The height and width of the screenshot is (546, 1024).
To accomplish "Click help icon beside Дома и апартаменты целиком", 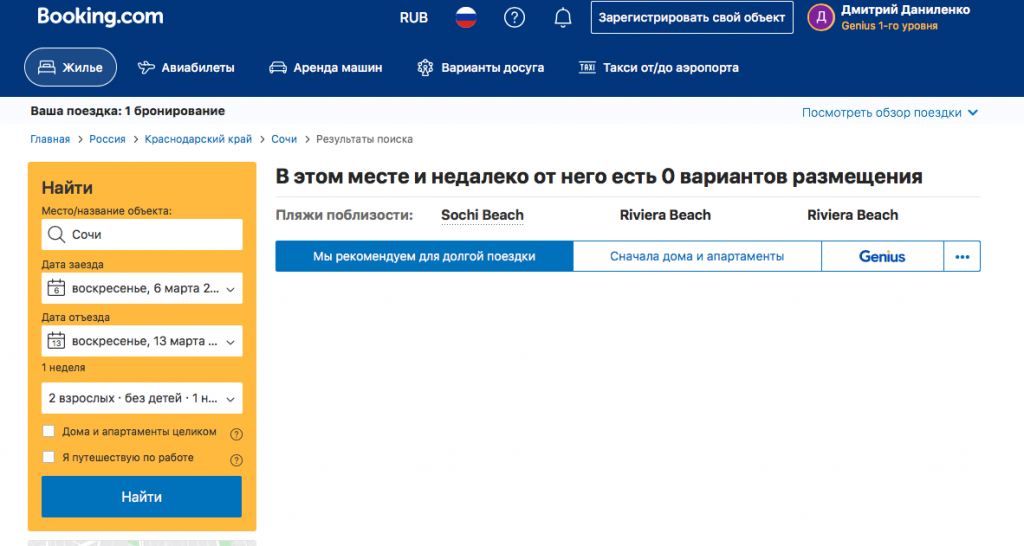I will pyautogui.click(x=237, y=434).
